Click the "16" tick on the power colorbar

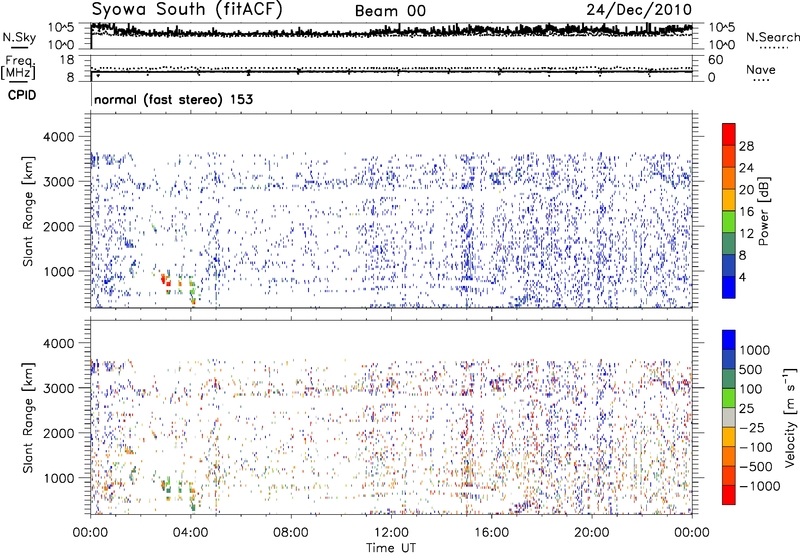tap(746, 212)
